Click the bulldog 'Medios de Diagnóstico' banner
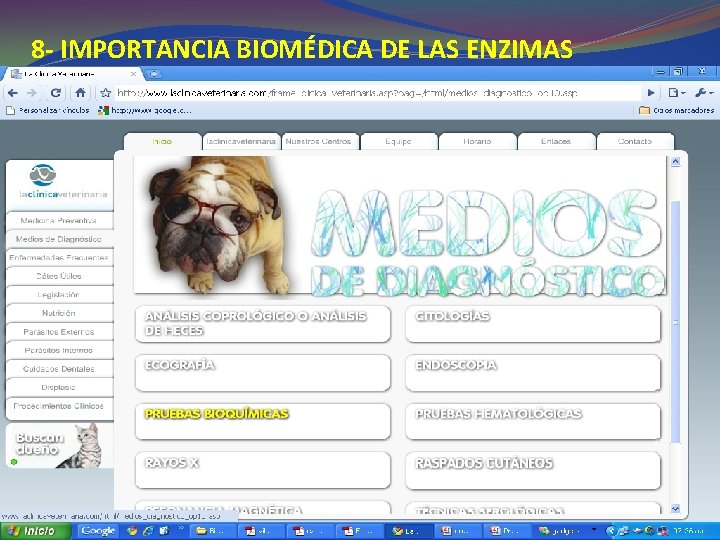 (399, 225)
